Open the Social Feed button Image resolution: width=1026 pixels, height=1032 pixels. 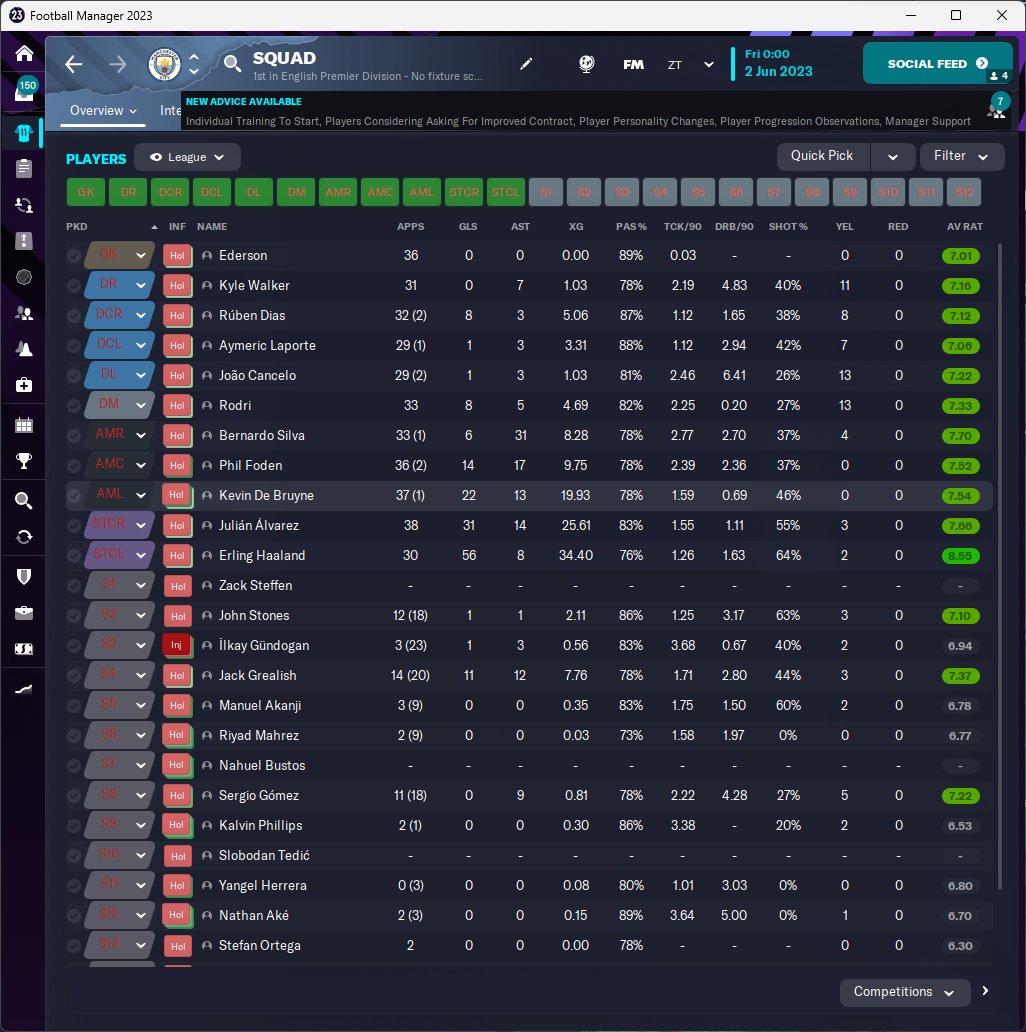[937, 63]
